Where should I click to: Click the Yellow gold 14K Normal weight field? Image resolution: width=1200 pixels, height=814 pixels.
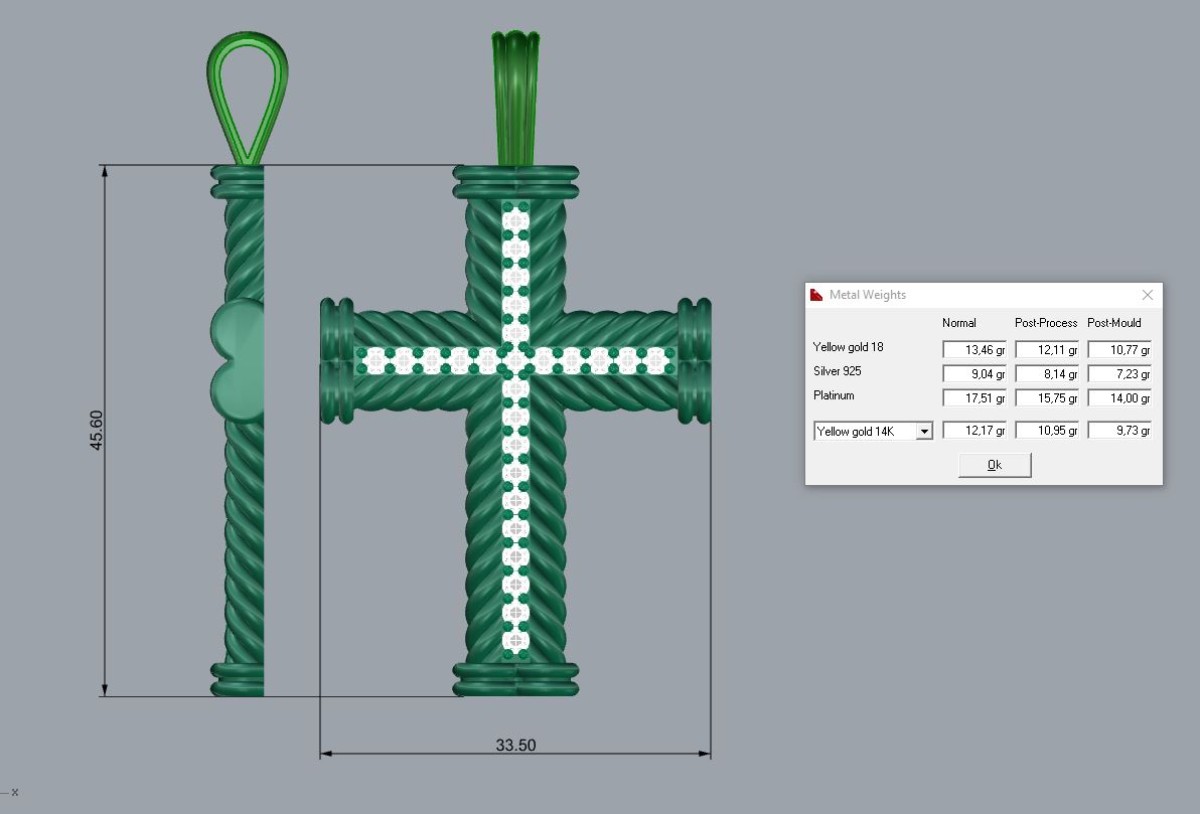974,430
